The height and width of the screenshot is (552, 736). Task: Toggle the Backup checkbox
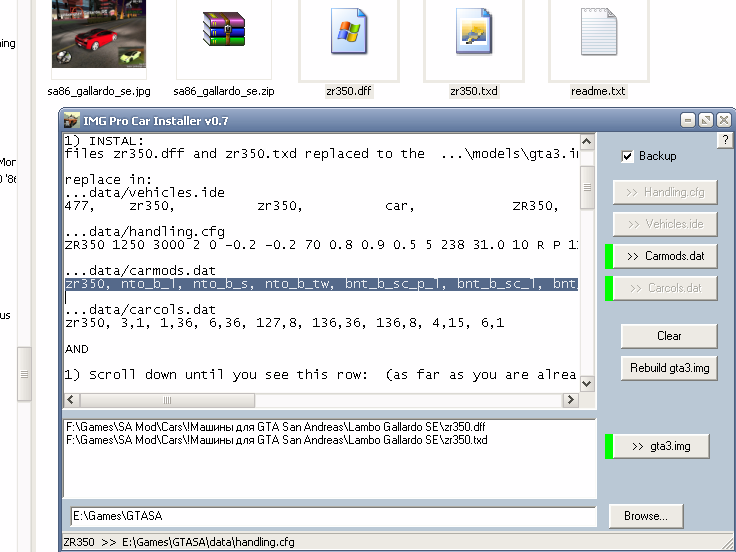[x=627, y=156]
